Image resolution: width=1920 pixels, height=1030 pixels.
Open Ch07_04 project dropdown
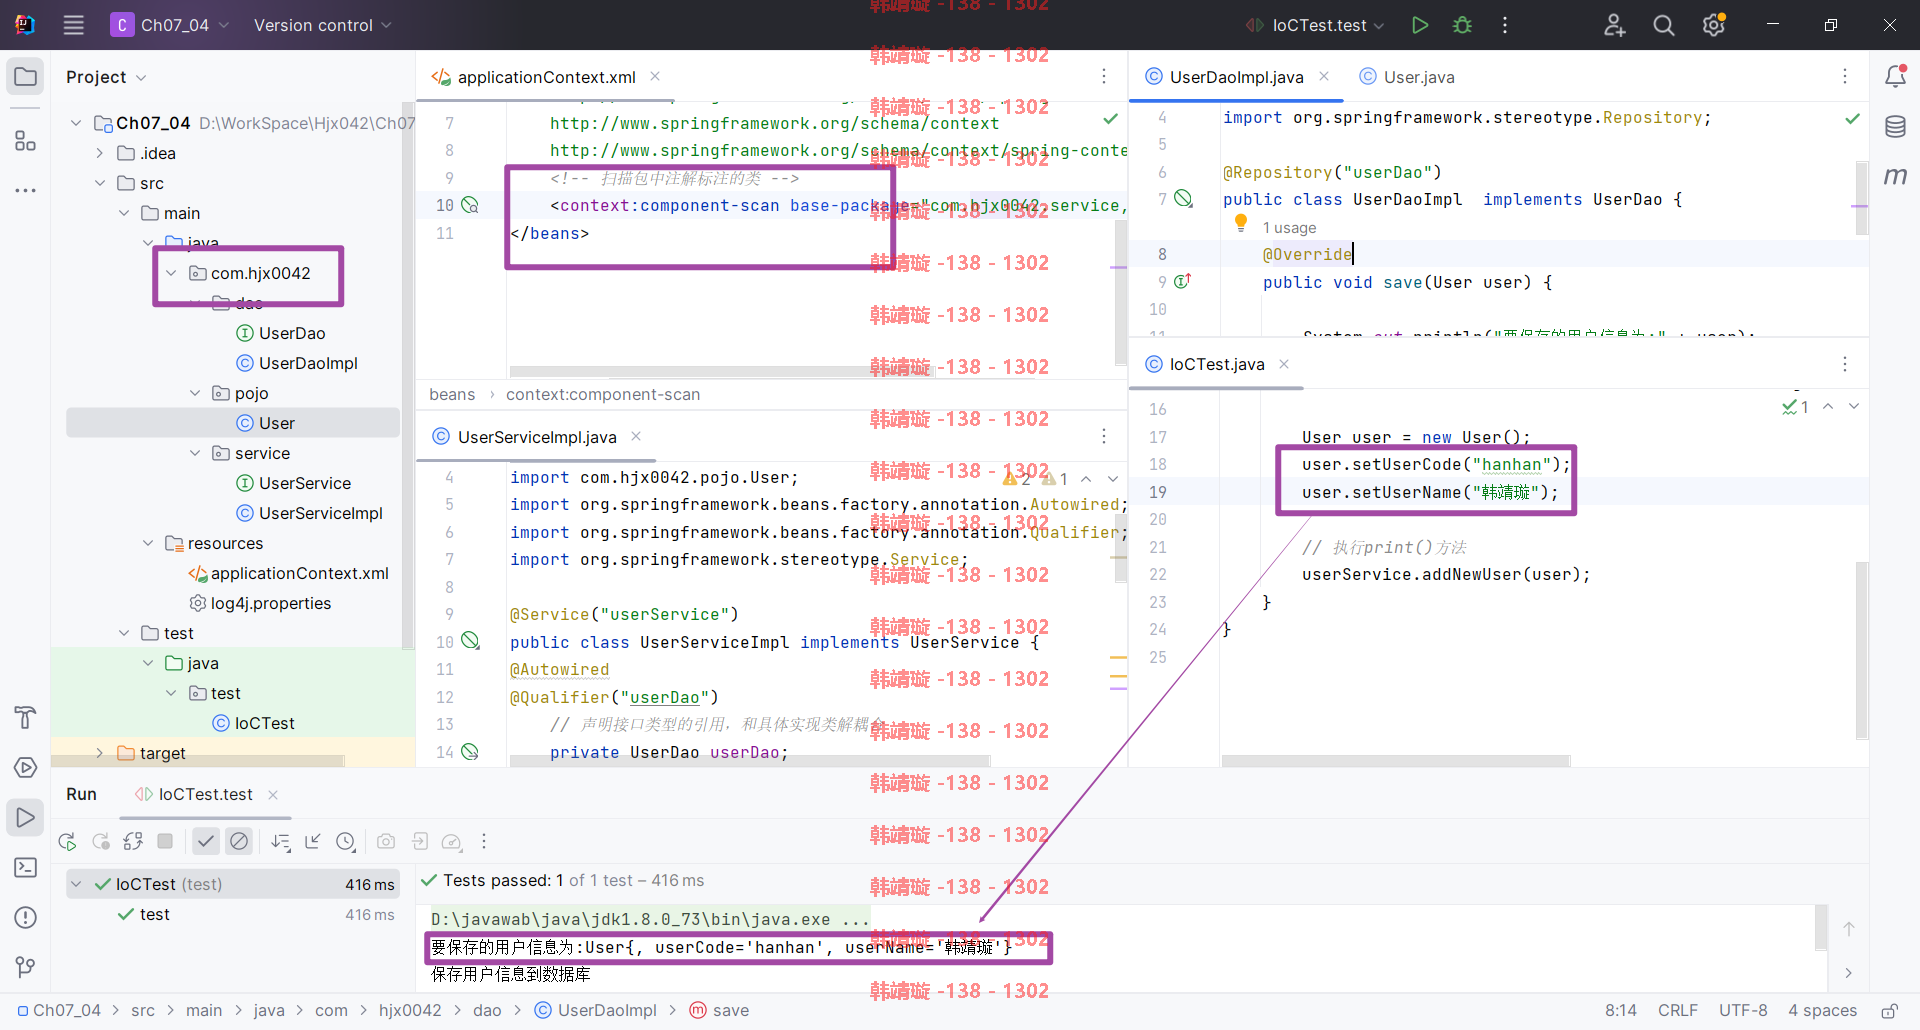pyautogui.click(x=171, y=25)
